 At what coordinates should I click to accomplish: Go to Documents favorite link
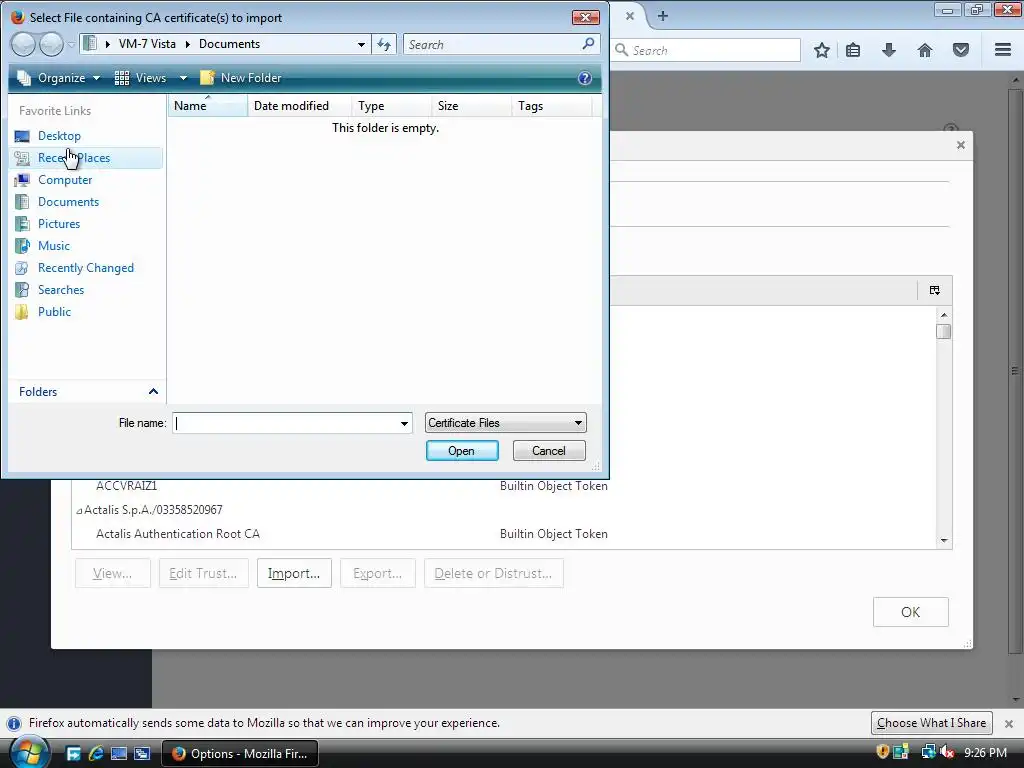(68, 202)
